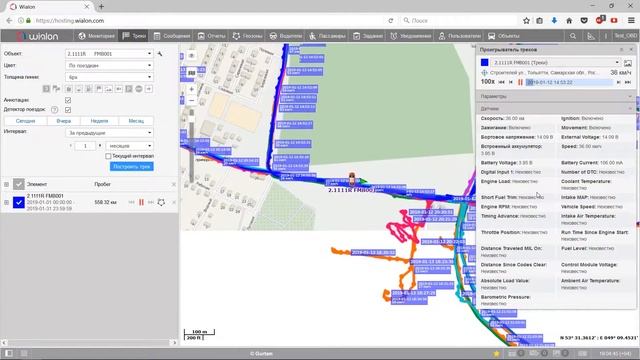Screen dimensions: 640x360
Task: Open the Объект dropdown
Action: pyautogui.click(x=109, y=53)
